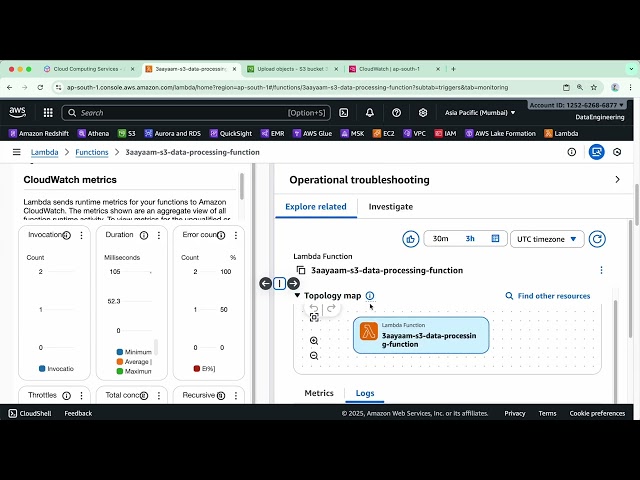Select the 30m time range
This screenshot has width=640, height=480.
coord(440,239)
